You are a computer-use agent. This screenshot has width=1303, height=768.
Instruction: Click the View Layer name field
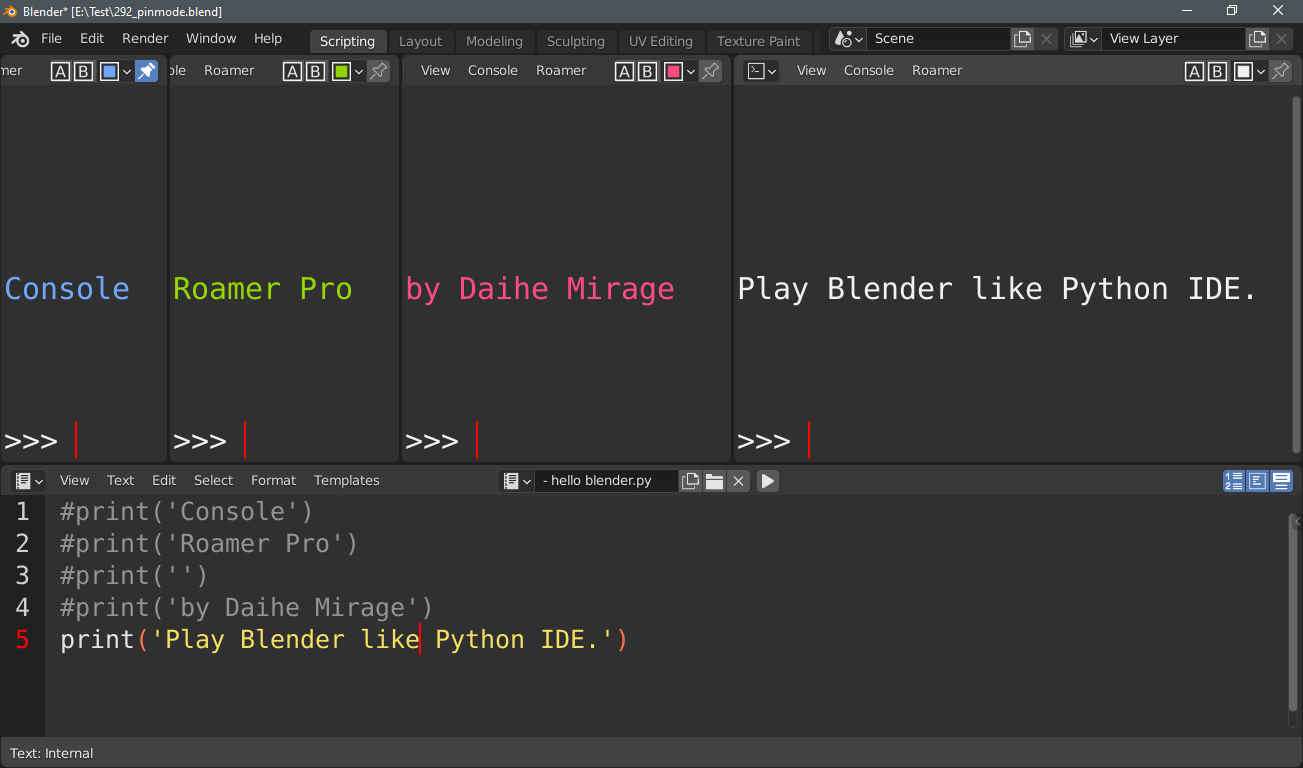pyautogui.click(x=1174, y=39)
